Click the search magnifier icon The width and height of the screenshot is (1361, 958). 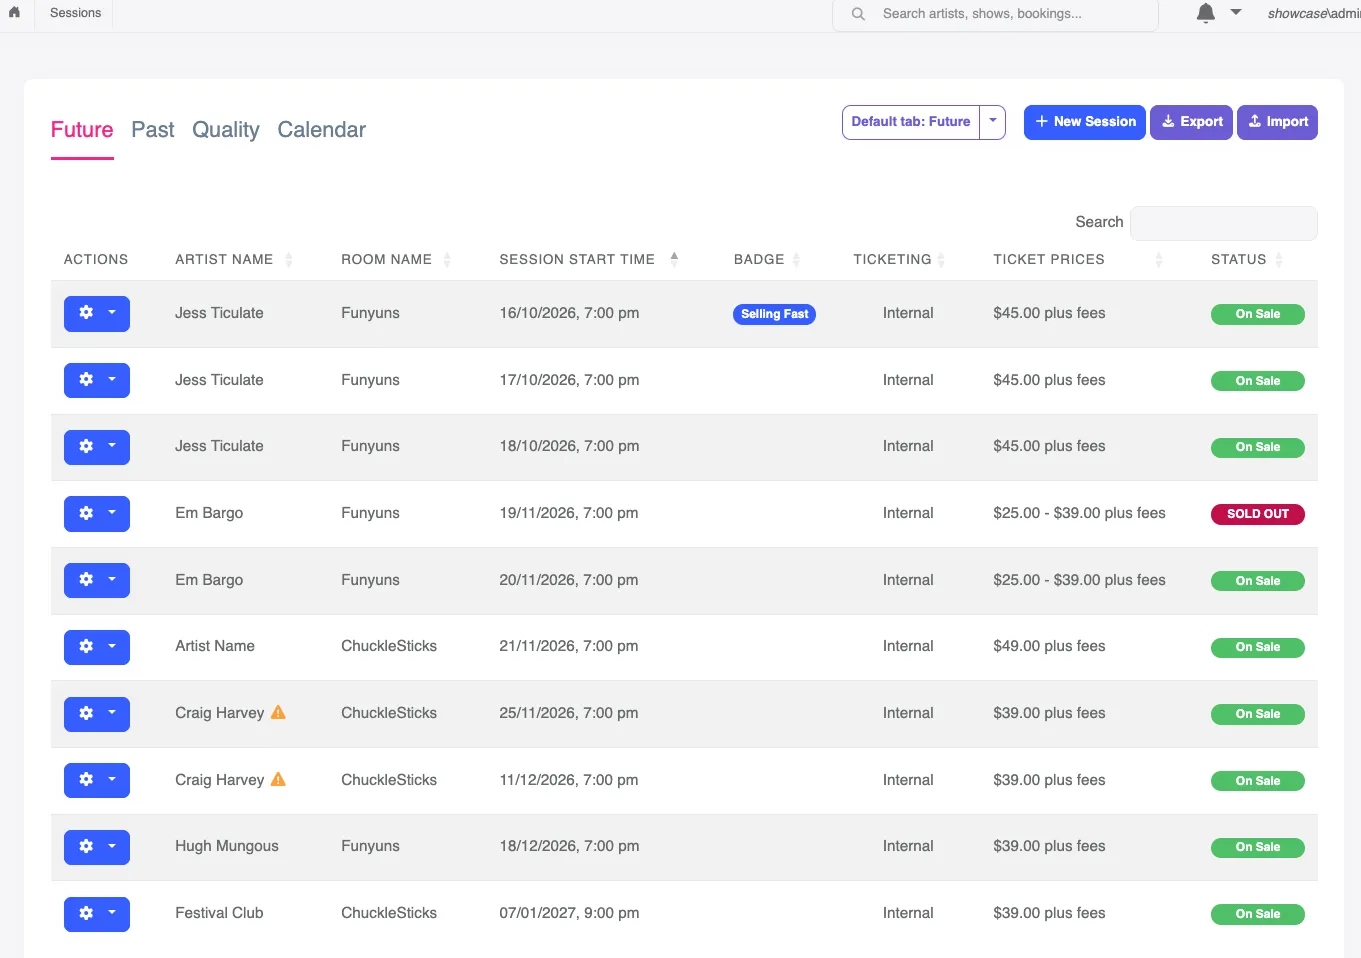coord(858,14)
